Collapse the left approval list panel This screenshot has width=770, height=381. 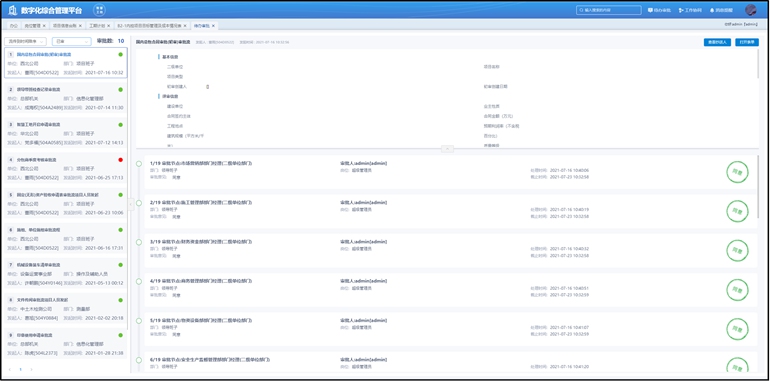pyautogui.click(x=130, y=204)
